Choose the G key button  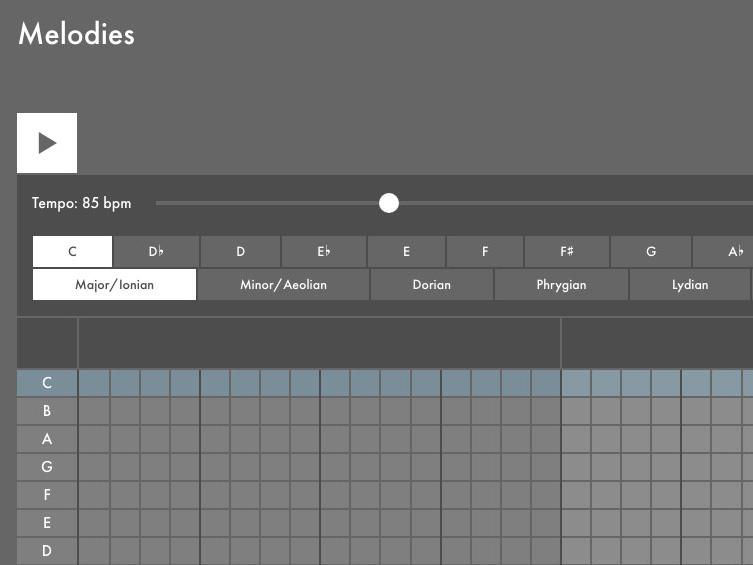[x=651, y=252]
